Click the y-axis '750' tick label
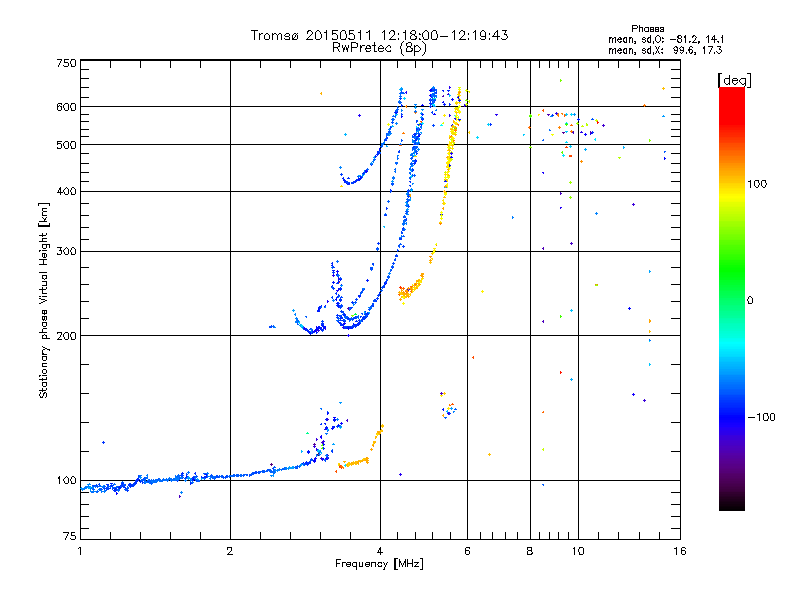 coord(66,63)
